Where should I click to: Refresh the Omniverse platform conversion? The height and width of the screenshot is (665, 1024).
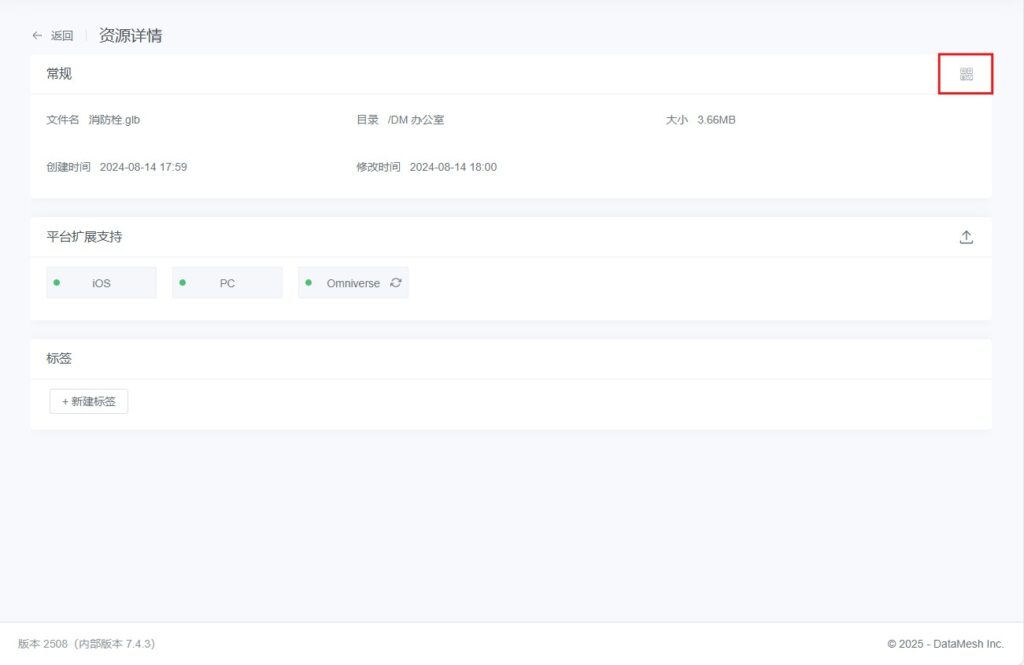click(396, 283)
